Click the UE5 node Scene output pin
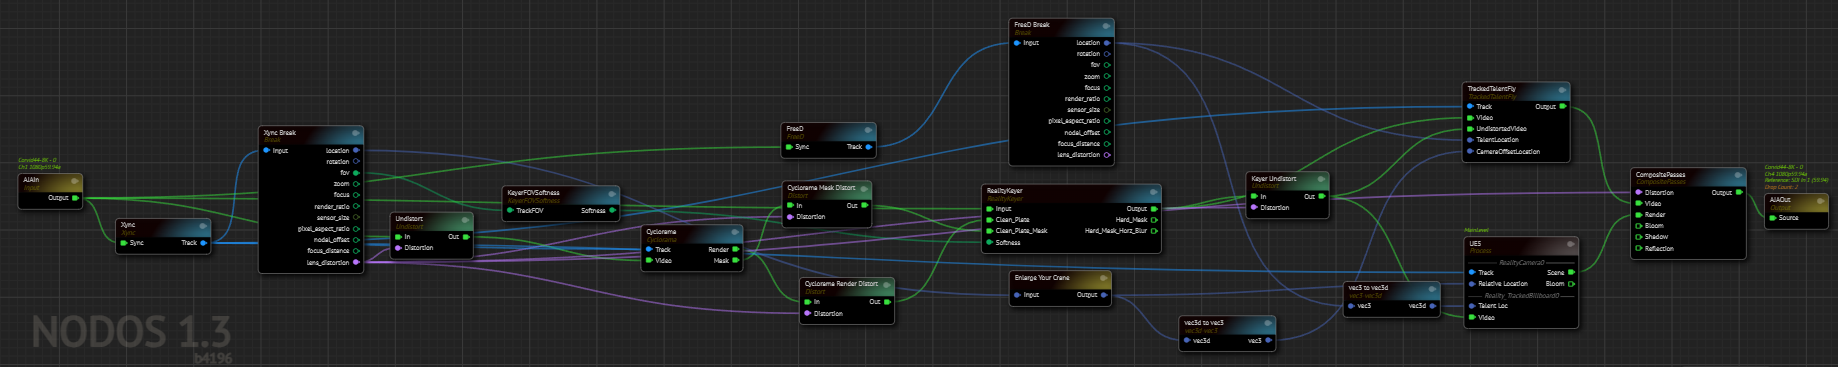 pos(1571,272)
